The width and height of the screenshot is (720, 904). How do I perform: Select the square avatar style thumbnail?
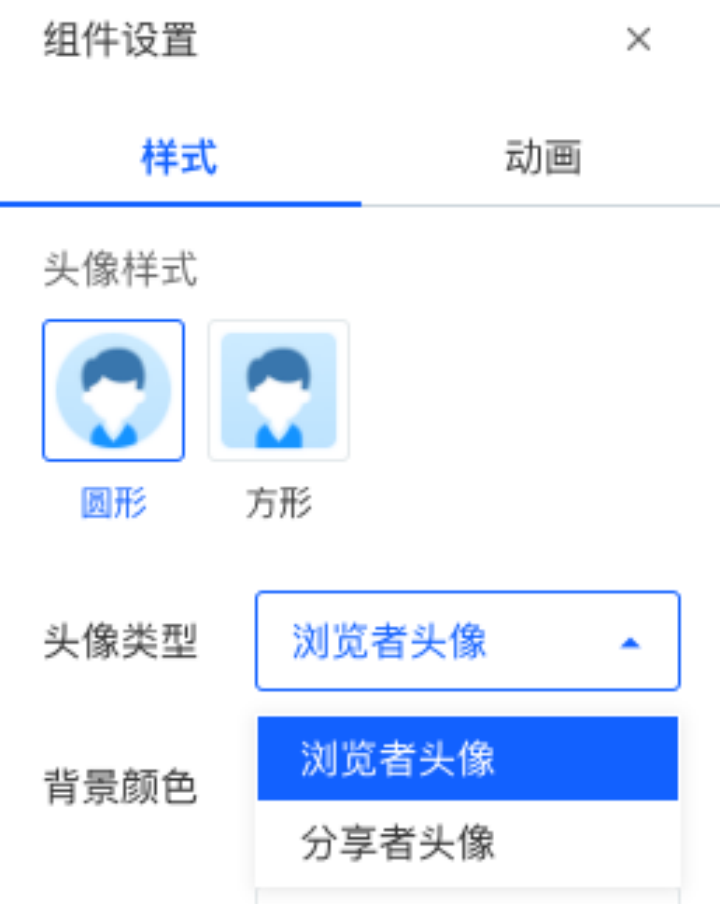(279, 390)
